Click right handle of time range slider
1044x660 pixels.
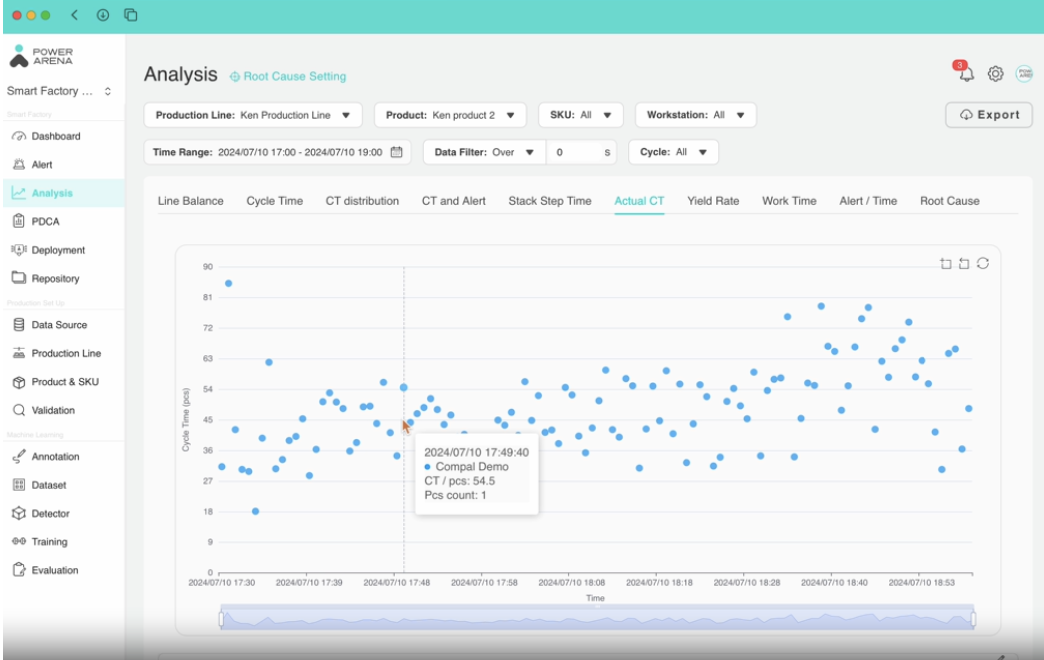click(973, 619)
